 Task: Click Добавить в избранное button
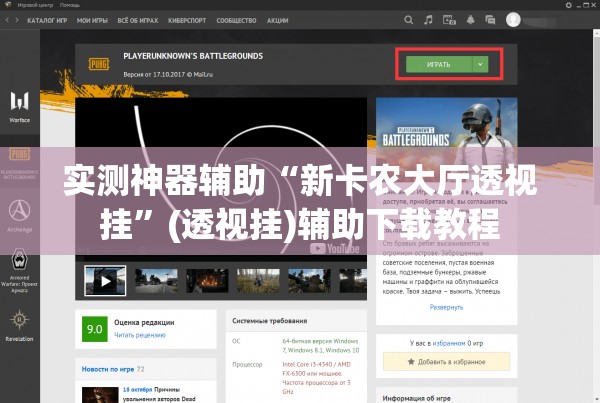pyautogui.click(x=447, y=362)
